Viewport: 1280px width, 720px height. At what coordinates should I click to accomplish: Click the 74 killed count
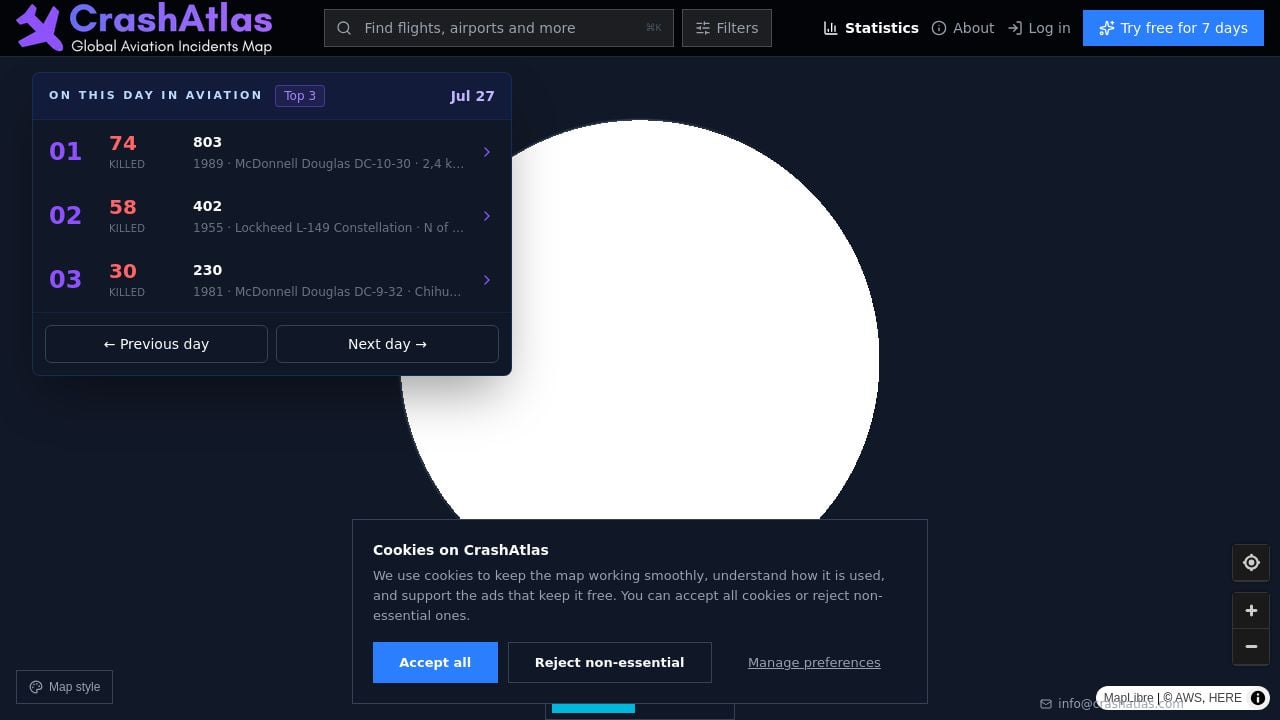pos(123,143)
